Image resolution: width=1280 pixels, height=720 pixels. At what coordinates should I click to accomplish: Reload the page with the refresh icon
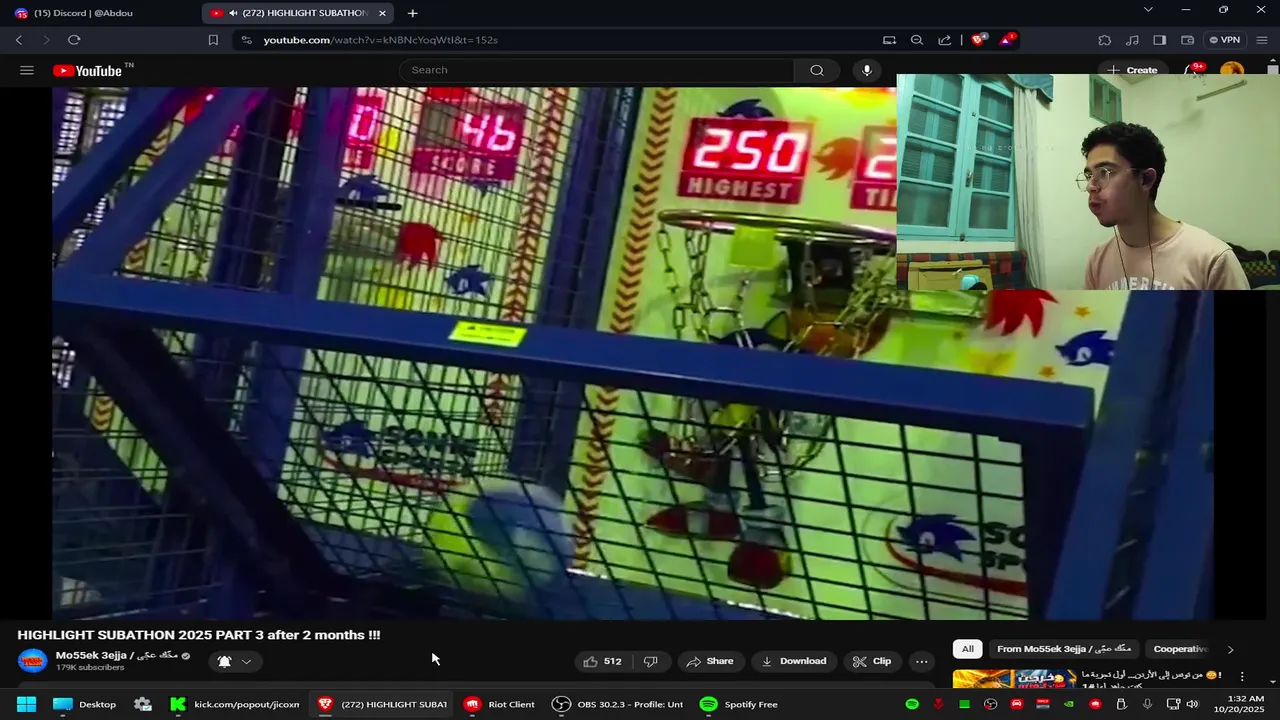click(74, 40)
